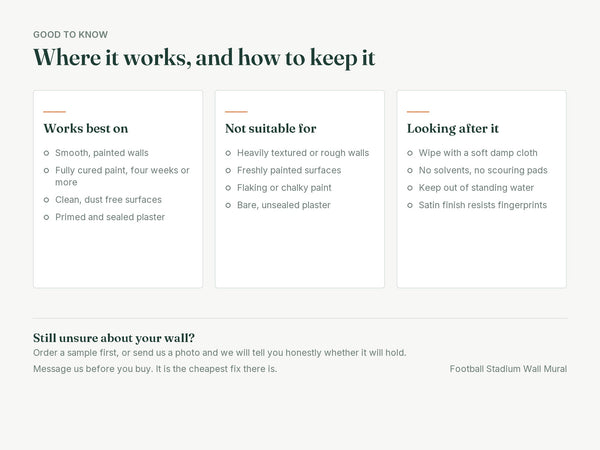This screenshot has width=600, height=450.
Task: Click bullet icon beside 'Flaking or chalky paint'
Action: pyautogui.click(x=228, y=188)
